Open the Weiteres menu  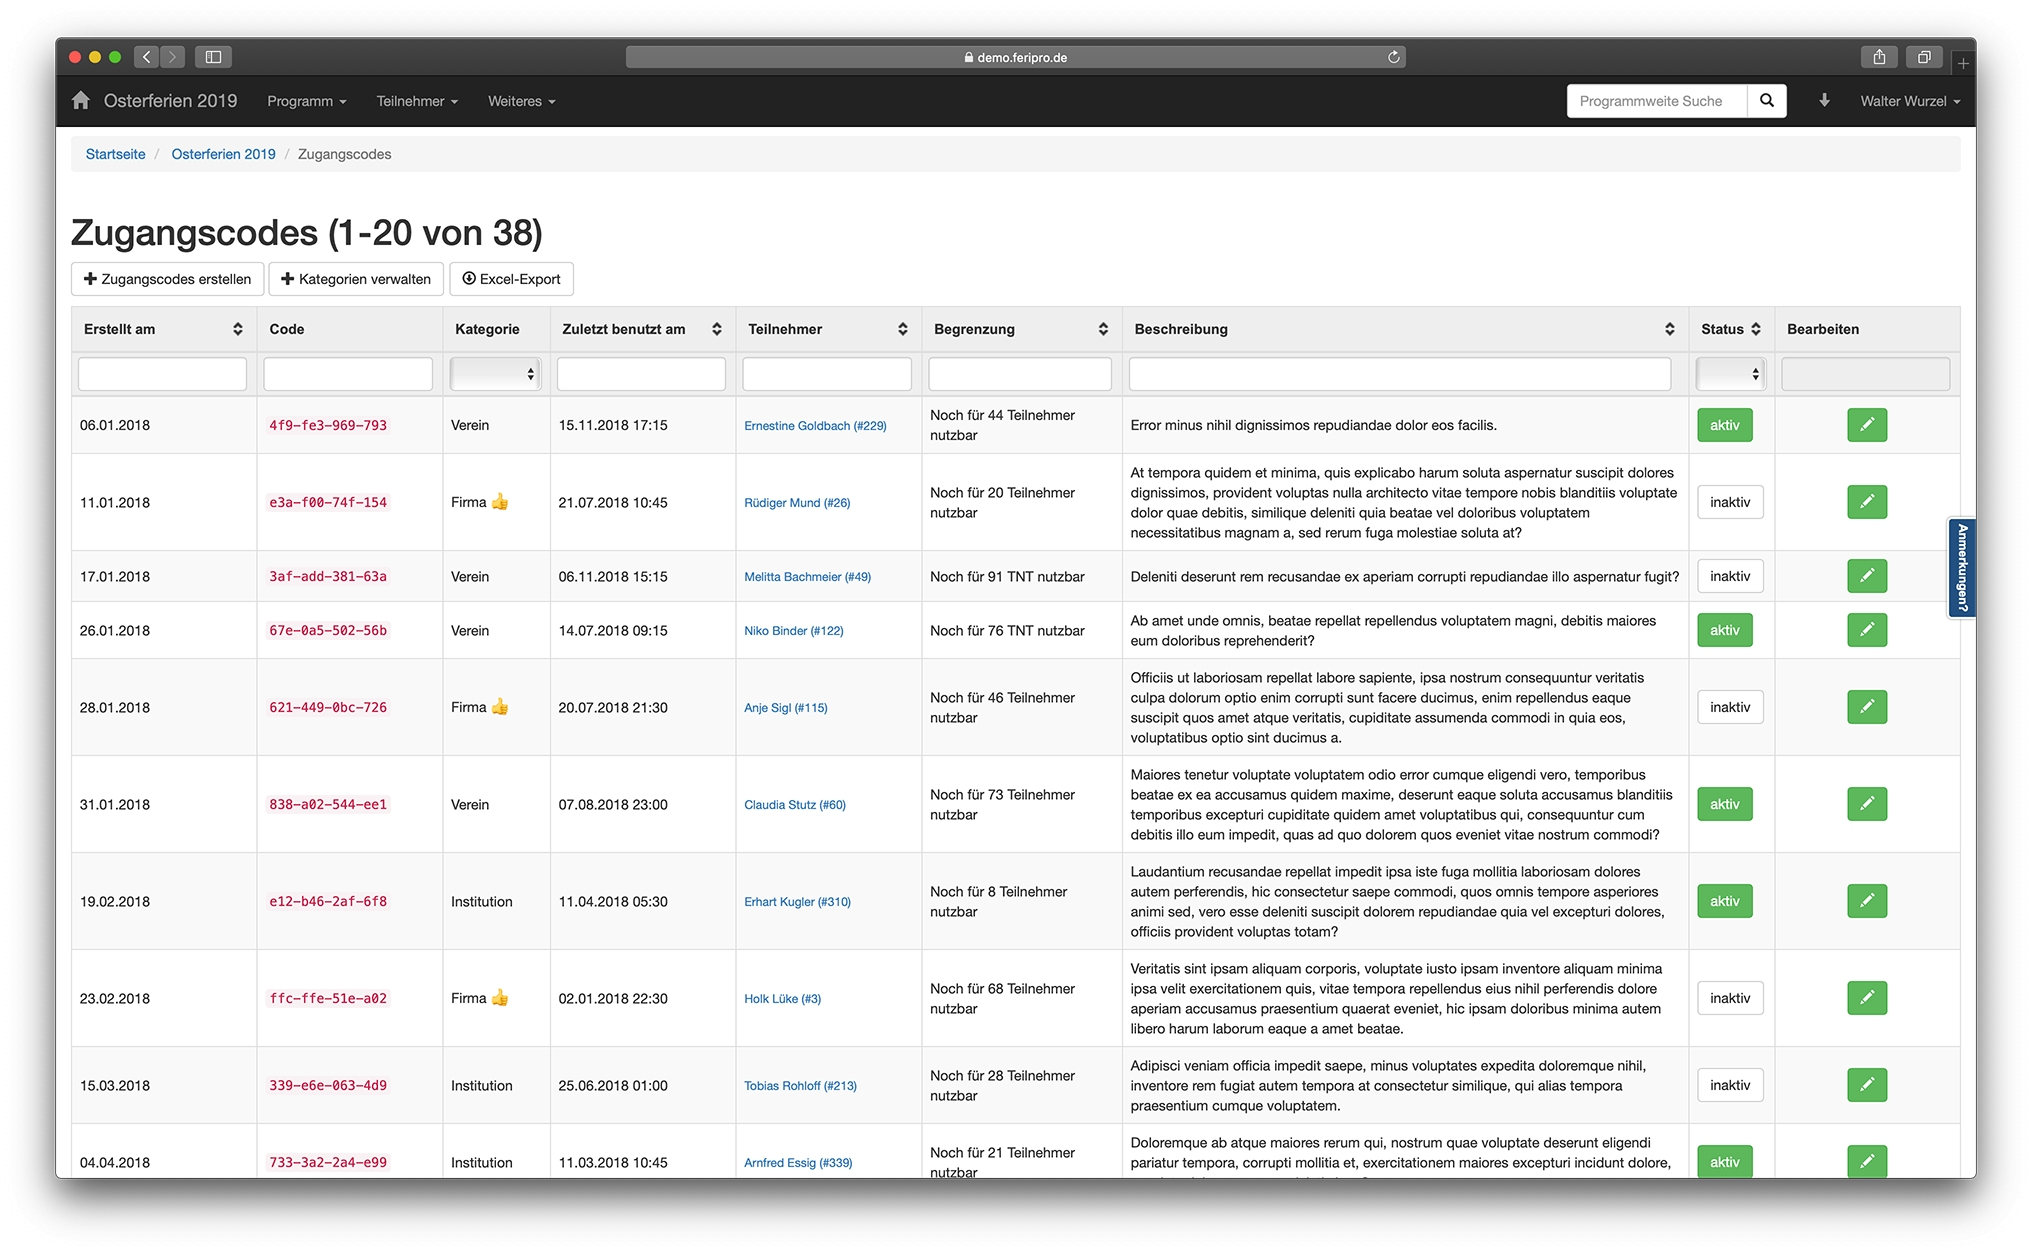tap(521, 101)
